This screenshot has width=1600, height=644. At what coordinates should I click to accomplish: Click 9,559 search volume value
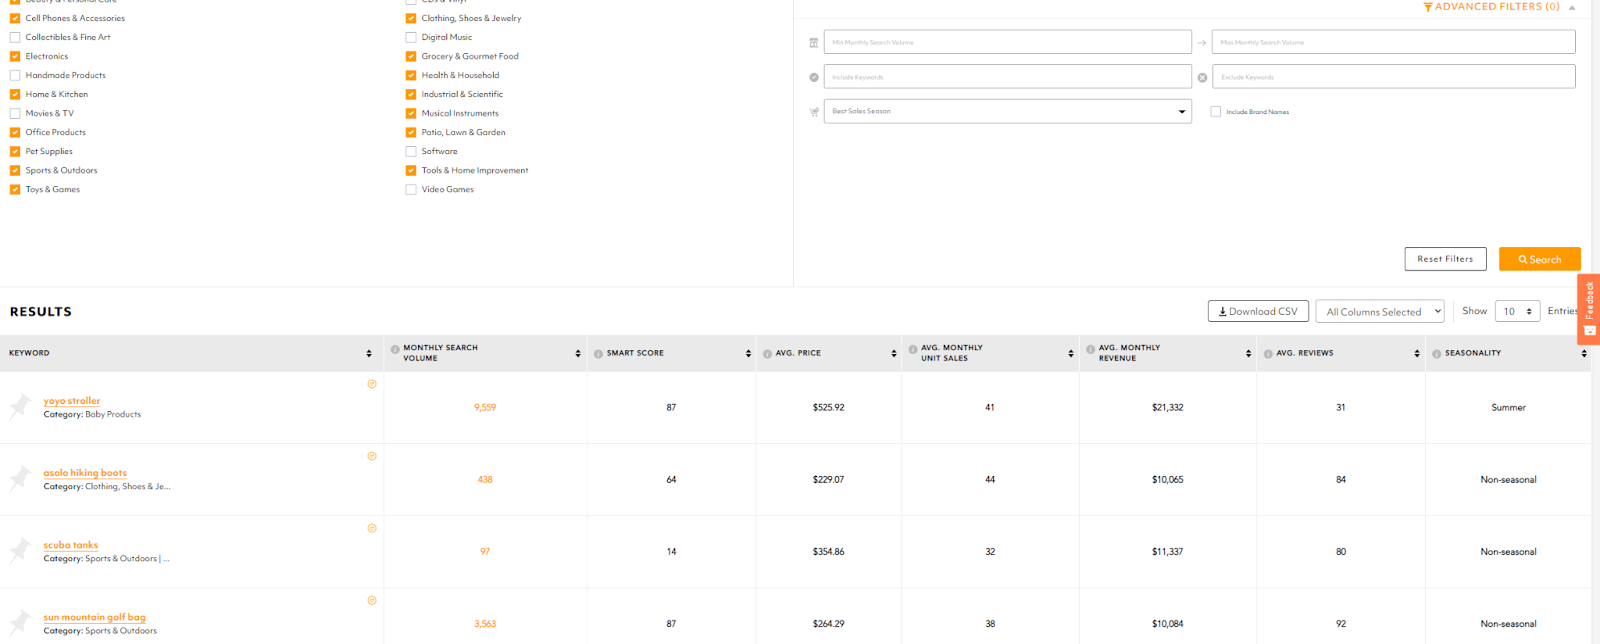(x=485, y=407)
